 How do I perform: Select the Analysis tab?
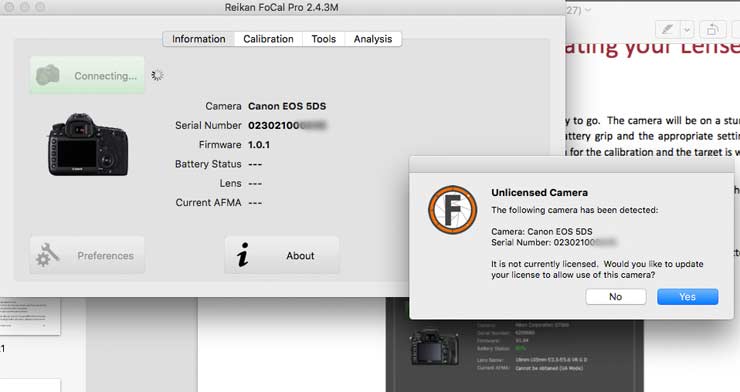tap(373, 39)
